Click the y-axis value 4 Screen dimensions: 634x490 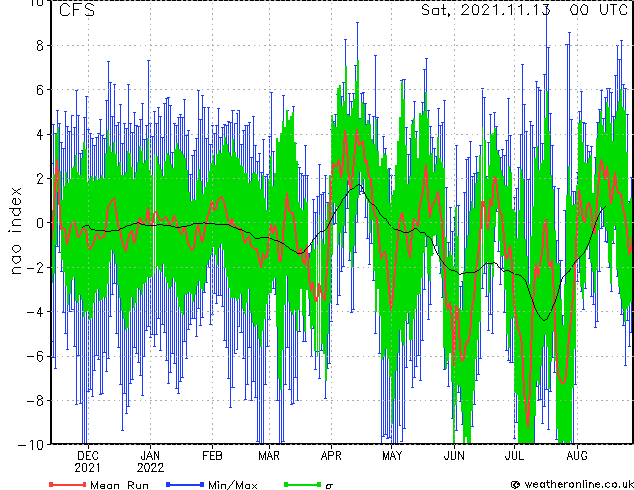point(40,134)
